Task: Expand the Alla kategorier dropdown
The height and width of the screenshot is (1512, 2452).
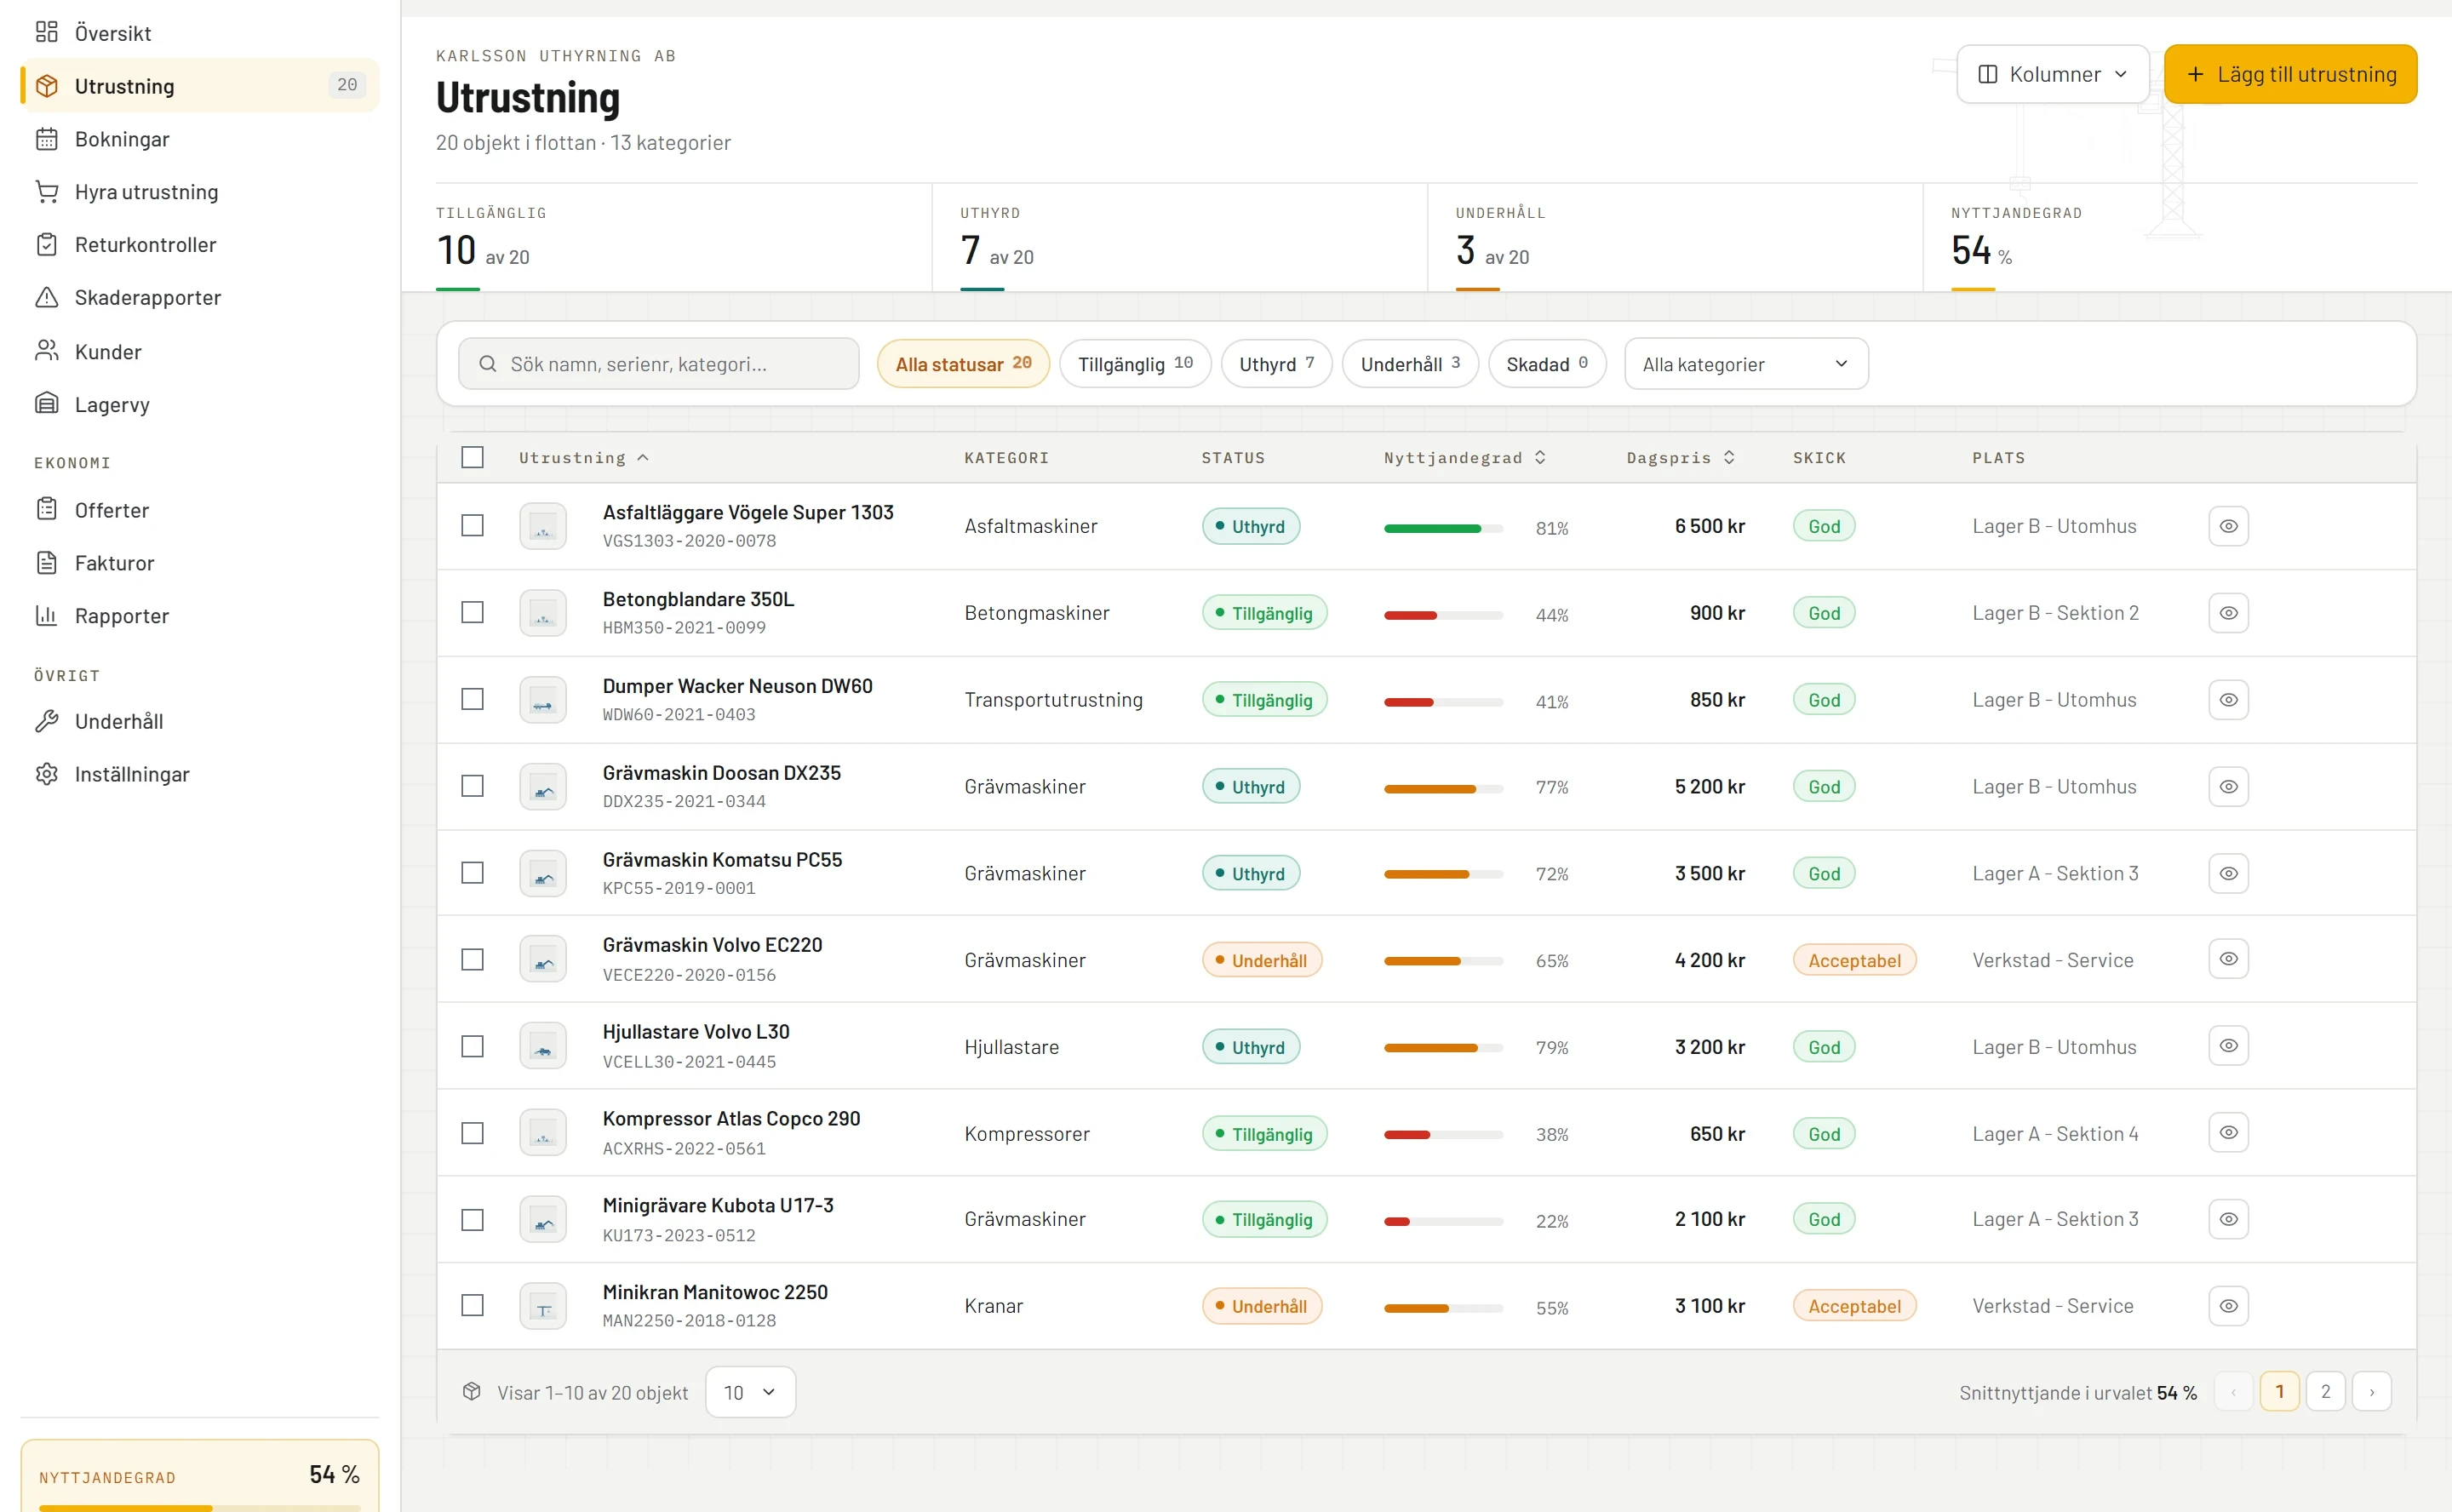Action: (1745, 364)
